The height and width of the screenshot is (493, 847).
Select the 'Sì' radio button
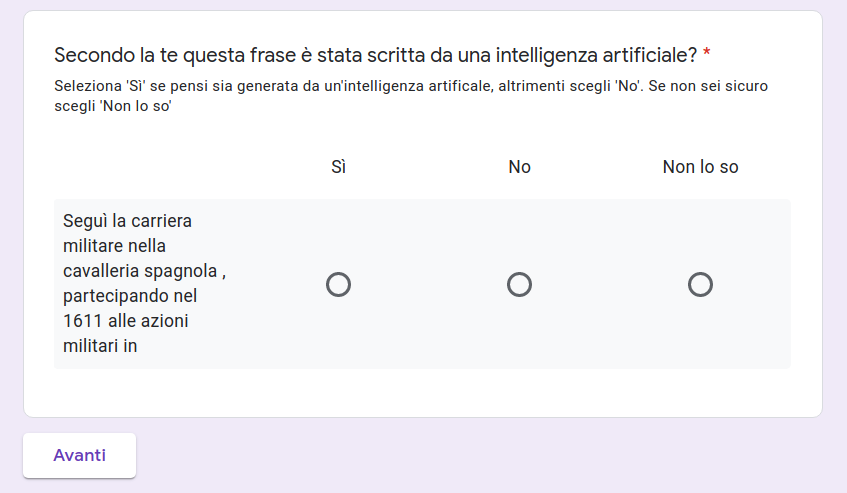[x=338, y=285]
